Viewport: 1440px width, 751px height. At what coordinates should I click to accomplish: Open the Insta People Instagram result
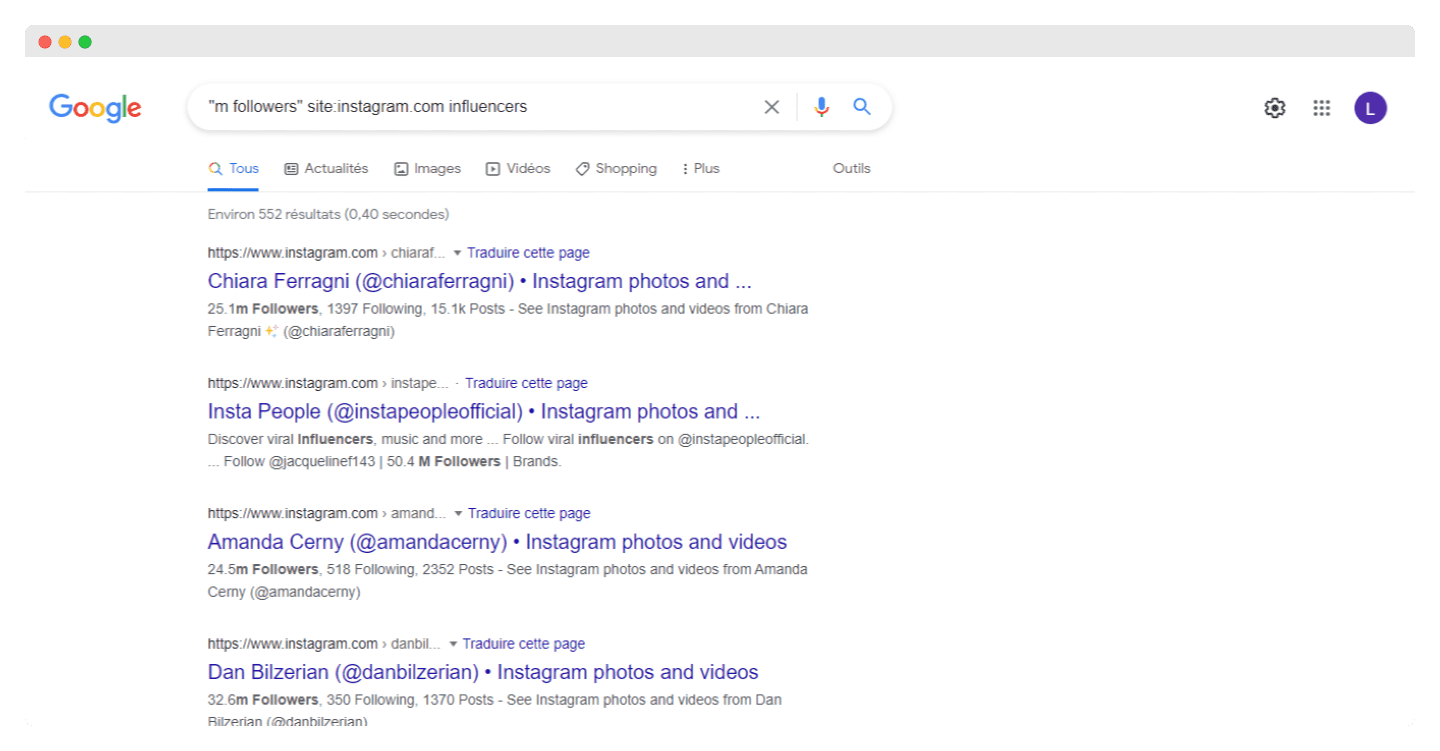point(484,412)
